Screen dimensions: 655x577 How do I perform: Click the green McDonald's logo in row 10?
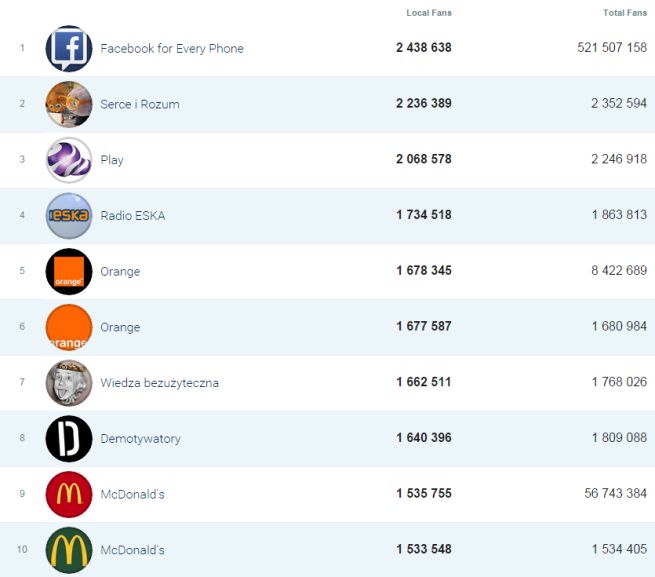[69, 550]
